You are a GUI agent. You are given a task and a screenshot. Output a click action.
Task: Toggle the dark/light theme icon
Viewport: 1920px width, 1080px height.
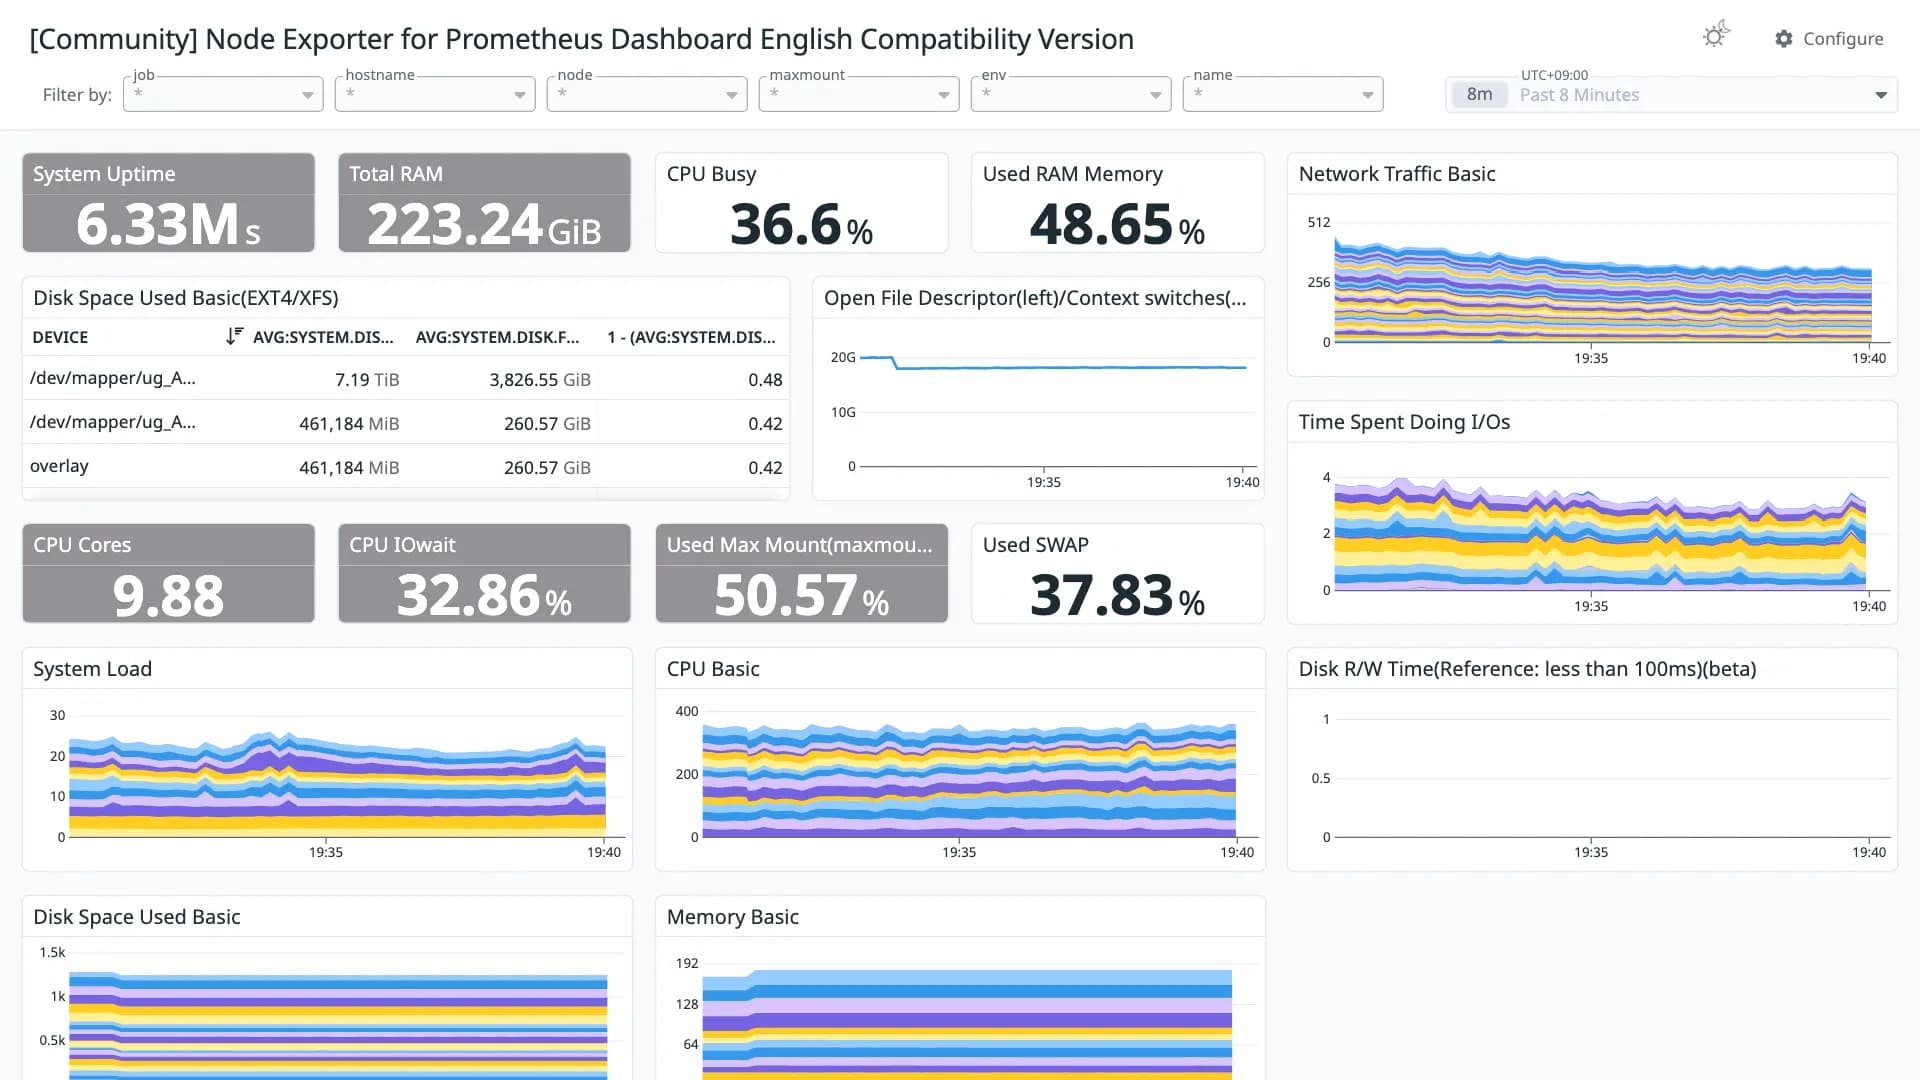pyautogui.click(x=1715, y=36)
